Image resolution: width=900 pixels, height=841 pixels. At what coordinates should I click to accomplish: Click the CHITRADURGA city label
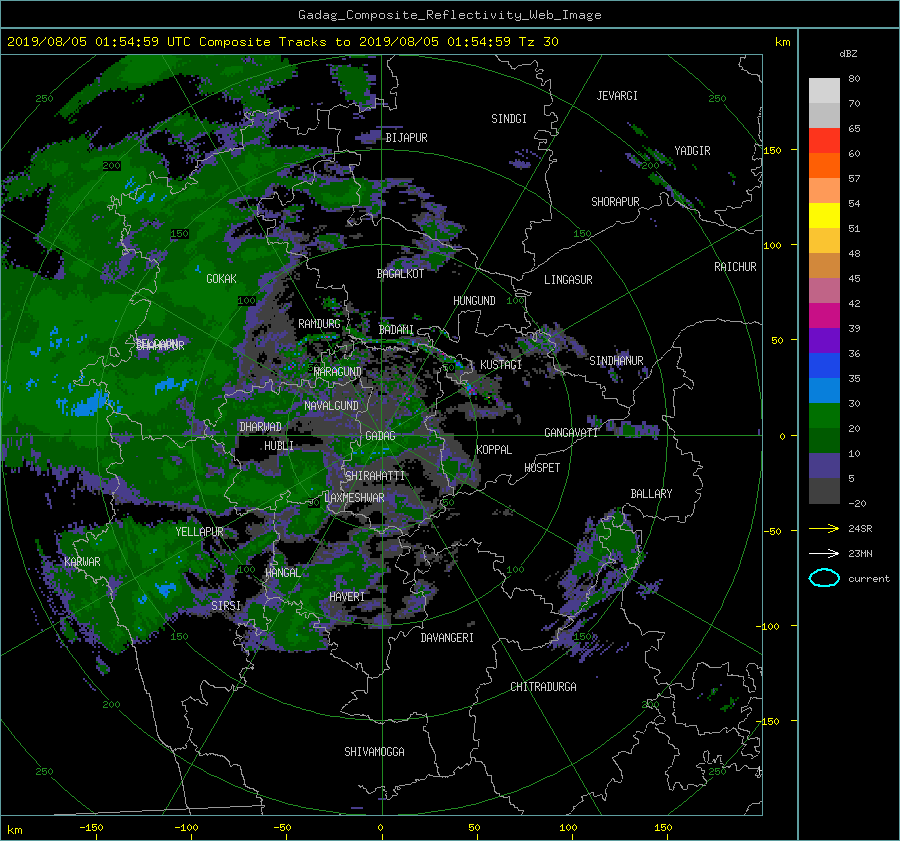[544, 687]
